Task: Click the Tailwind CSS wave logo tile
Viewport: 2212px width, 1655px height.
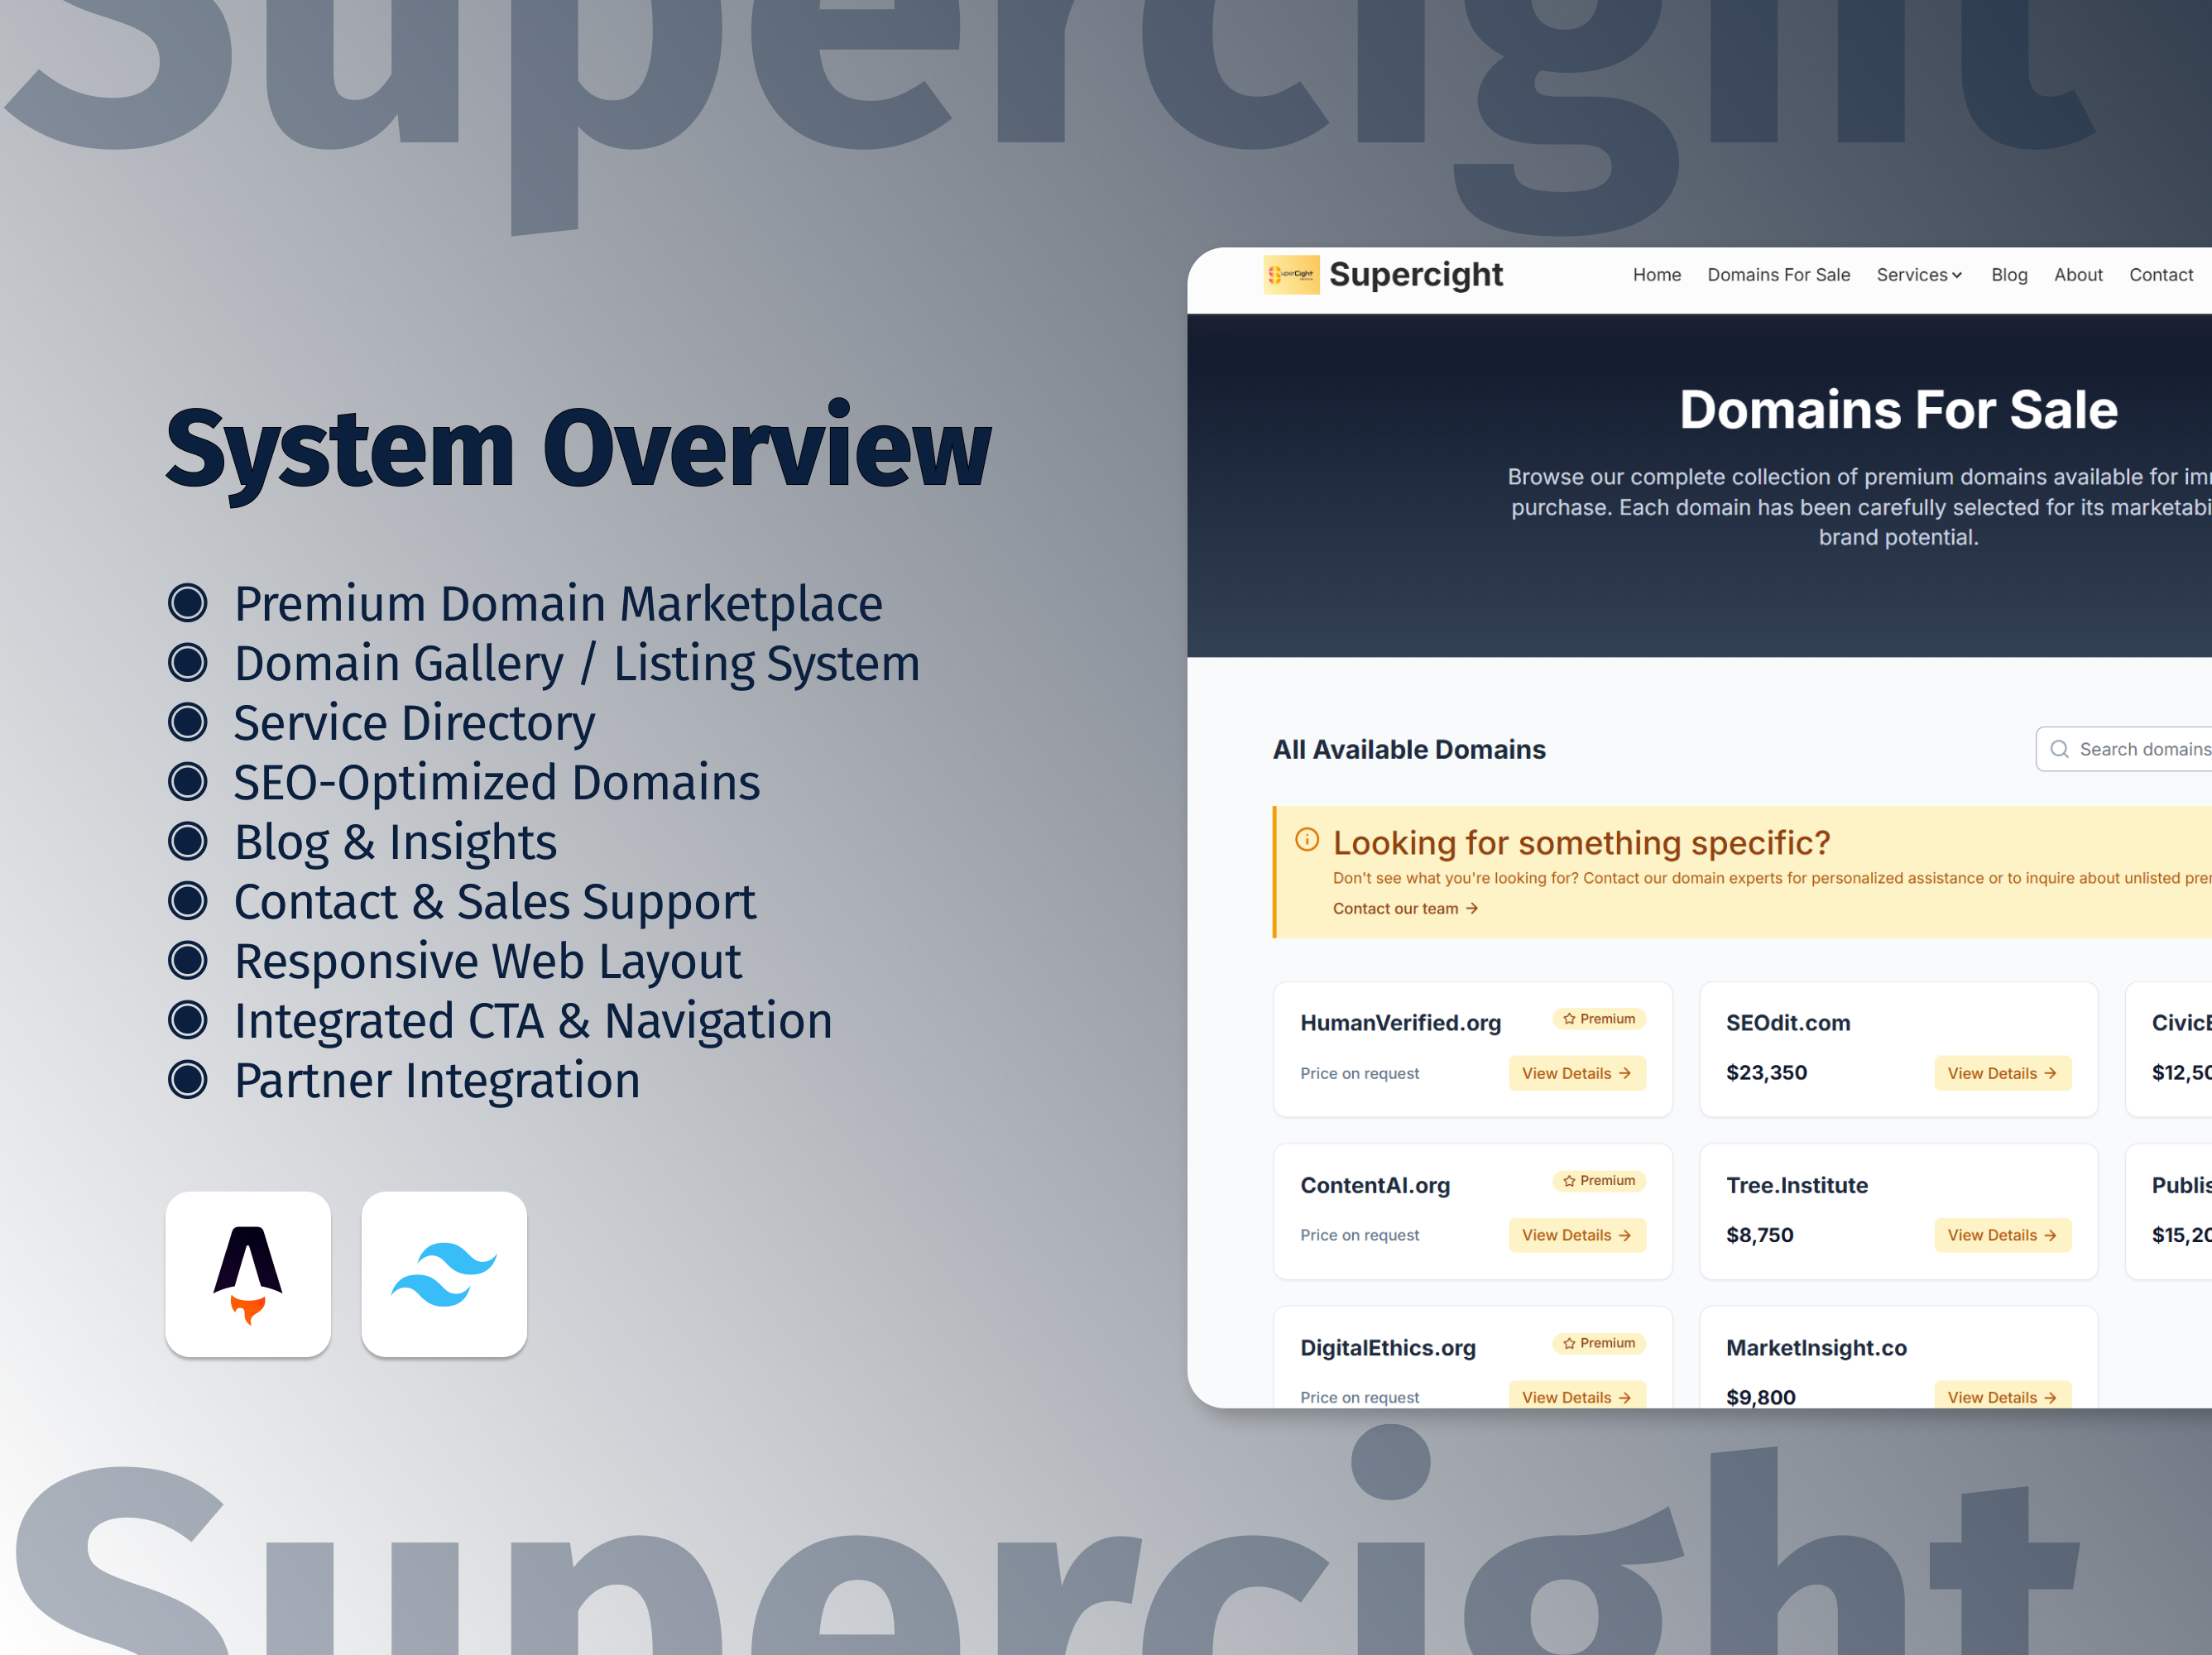Action: click(x=444, y=1273)
